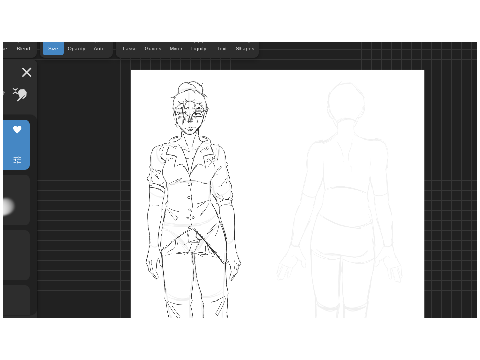
Task: Open the Blend tab in top toolbar
Action: tap(23, 49)
